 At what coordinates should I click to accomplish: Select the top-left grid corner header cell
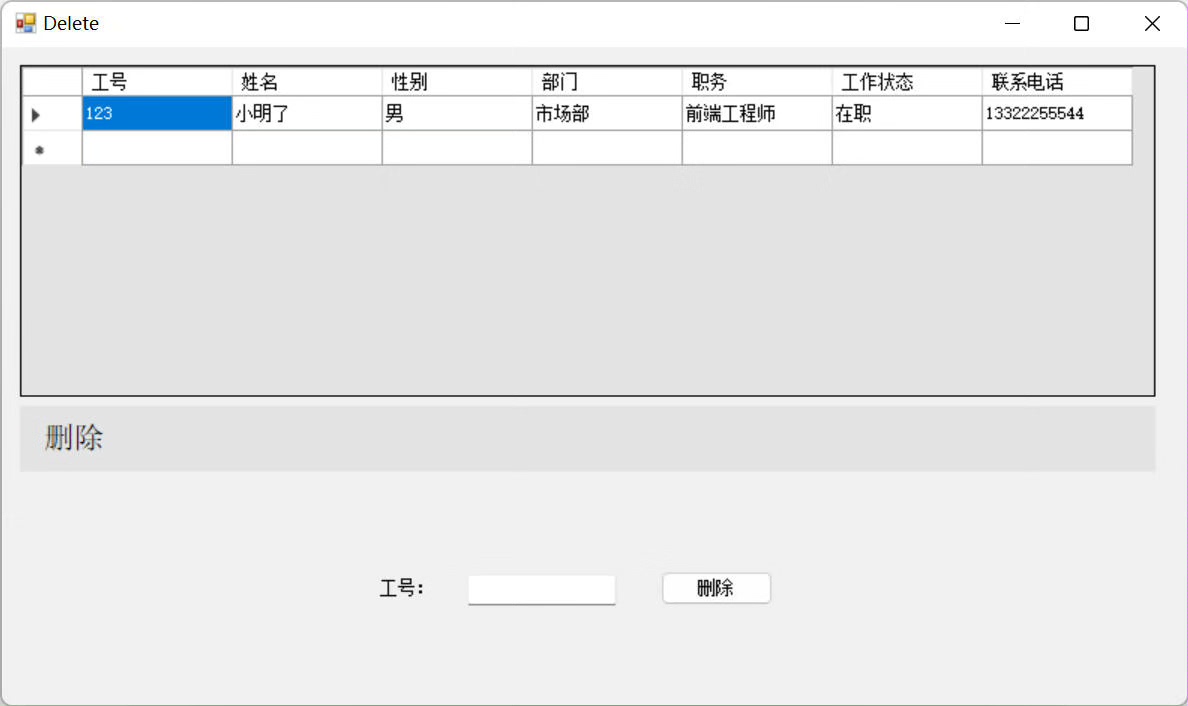(x=52, y=82)
